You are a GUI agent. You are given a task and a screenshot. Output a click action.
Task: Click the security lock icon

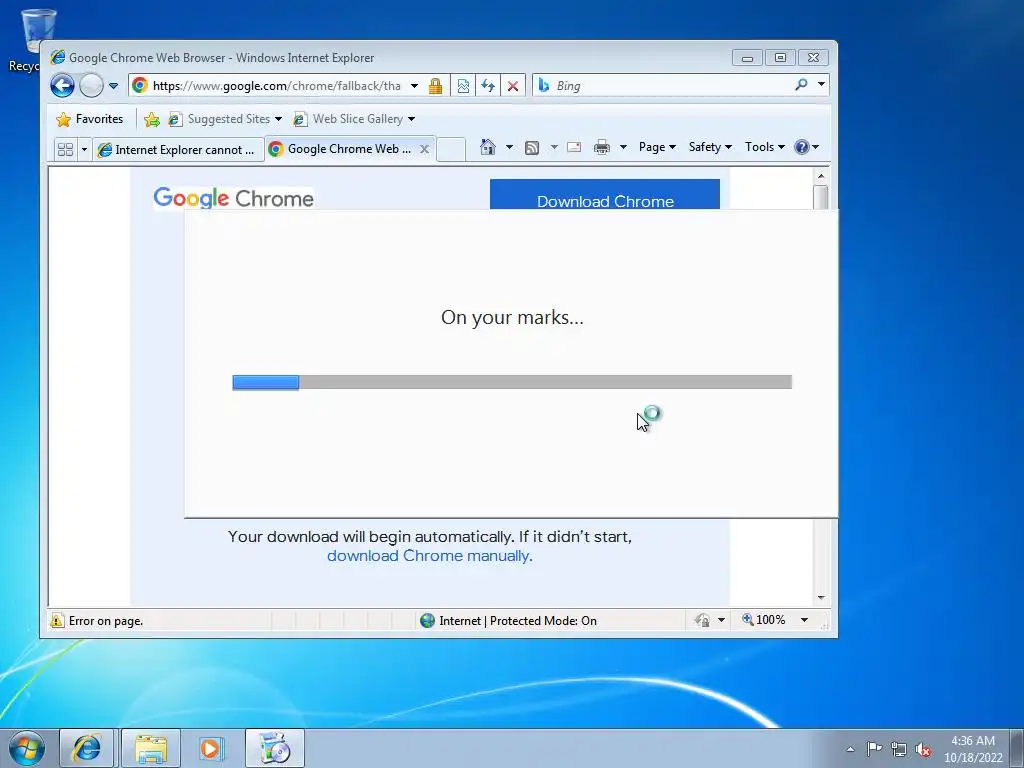pyautogui.click(x=436, y=86)
